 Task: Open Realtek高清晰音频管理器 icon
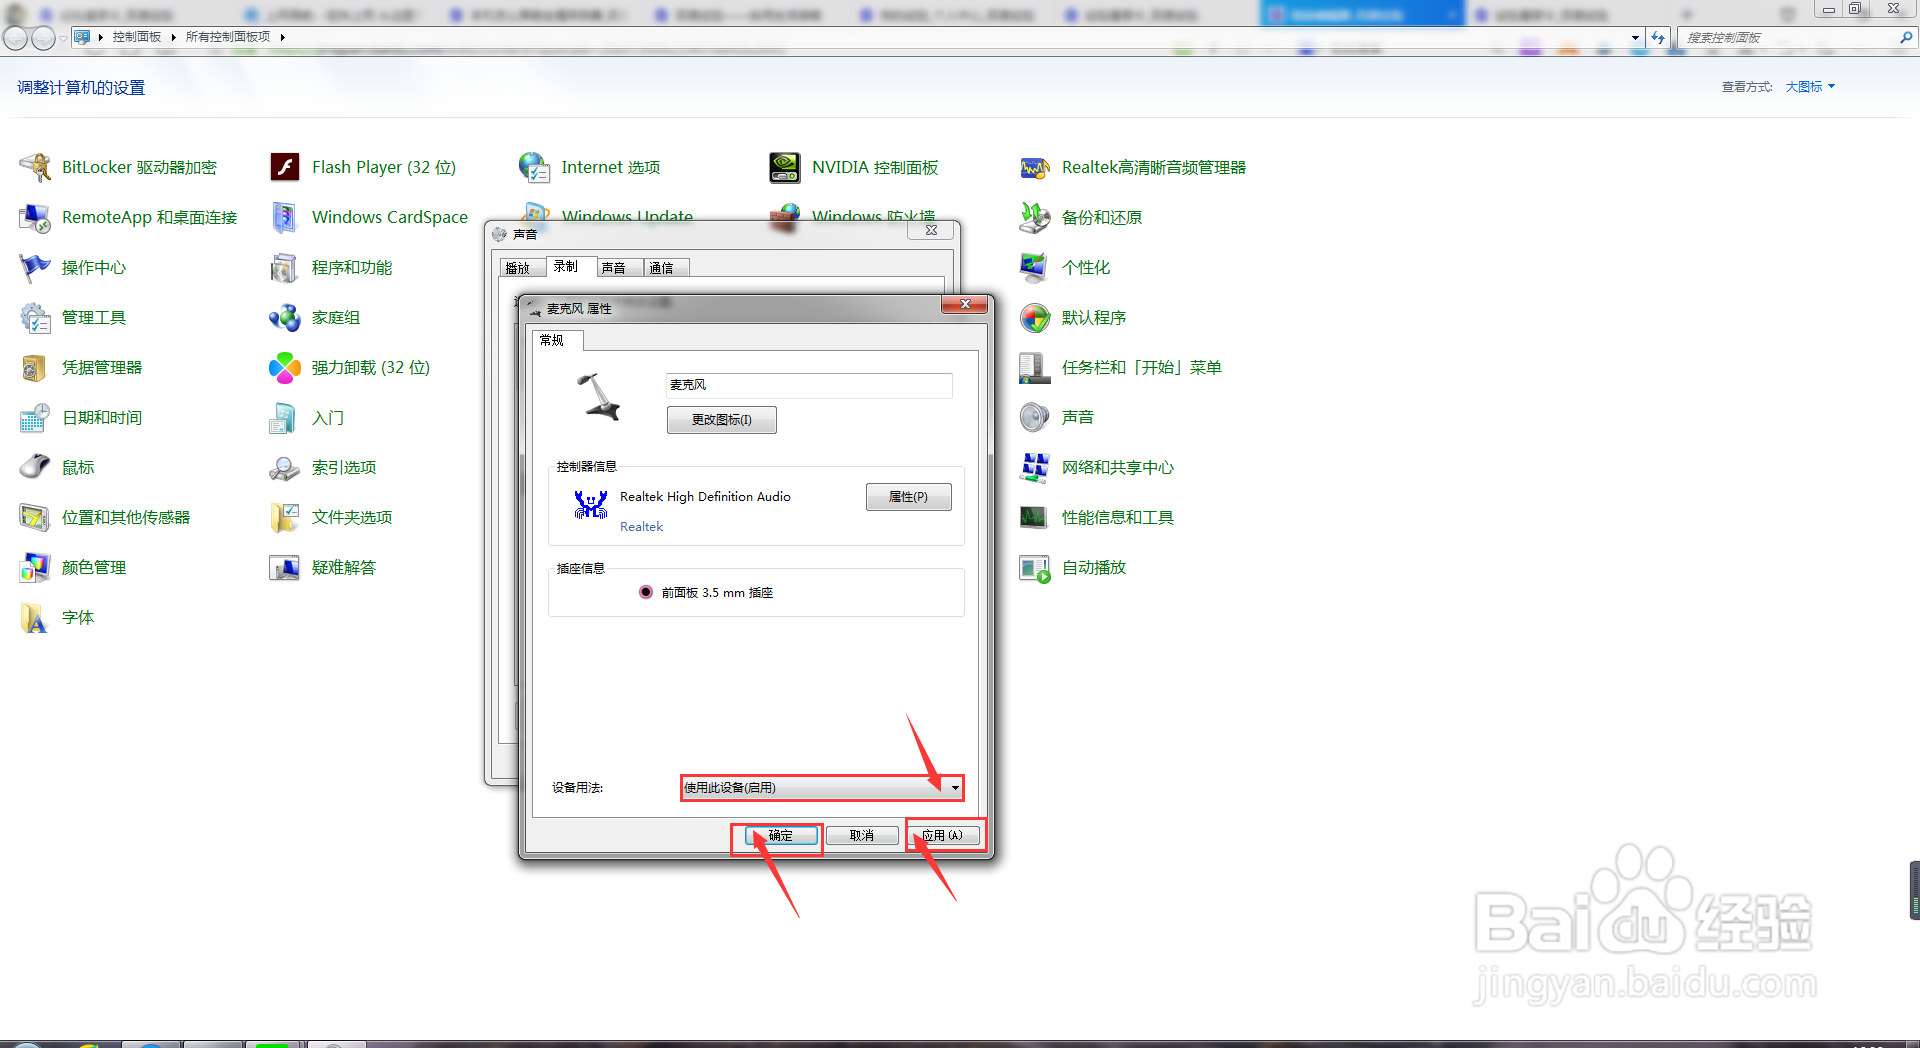pyautogui.click(x=1035, y=167)
